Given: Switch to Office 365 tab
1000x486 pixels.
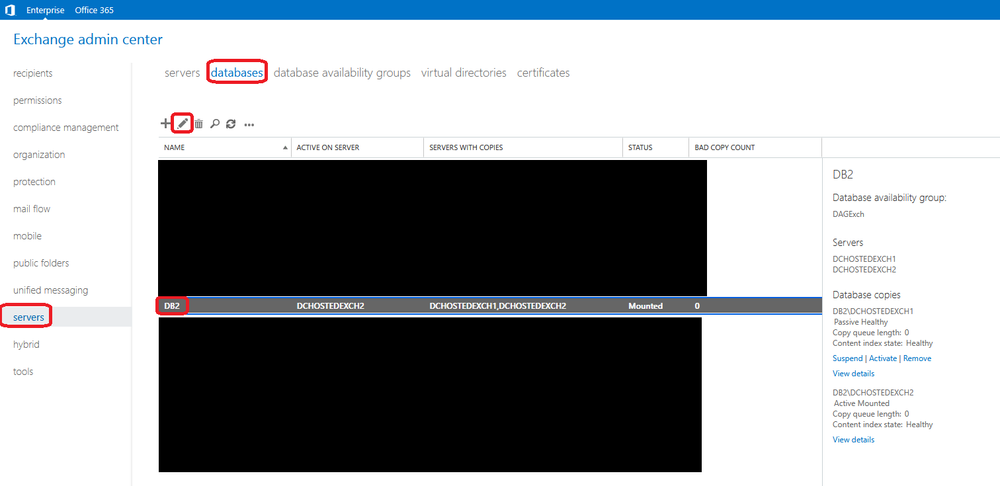Looking at the screenshot, I should [x=94, y=10].
